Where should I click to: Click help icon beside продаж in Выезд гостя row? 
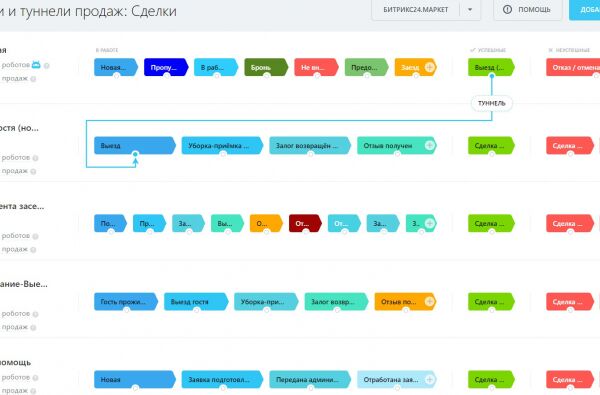(x=33, y=328)
